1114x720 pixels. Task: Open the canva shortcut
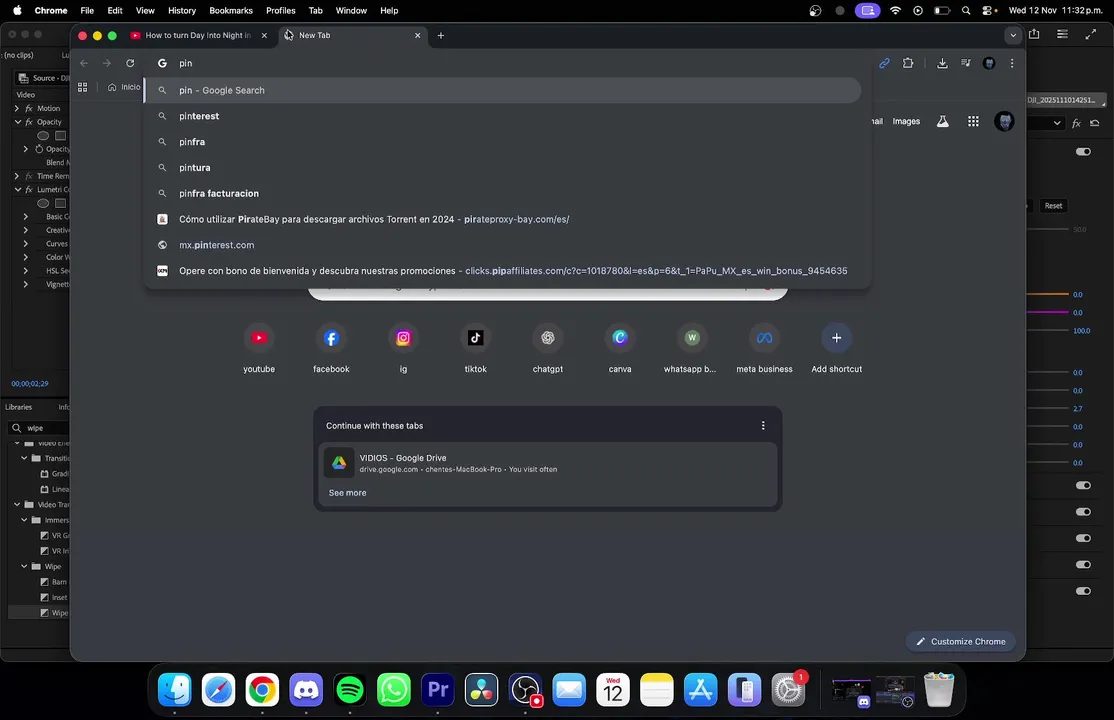point(620,338)
